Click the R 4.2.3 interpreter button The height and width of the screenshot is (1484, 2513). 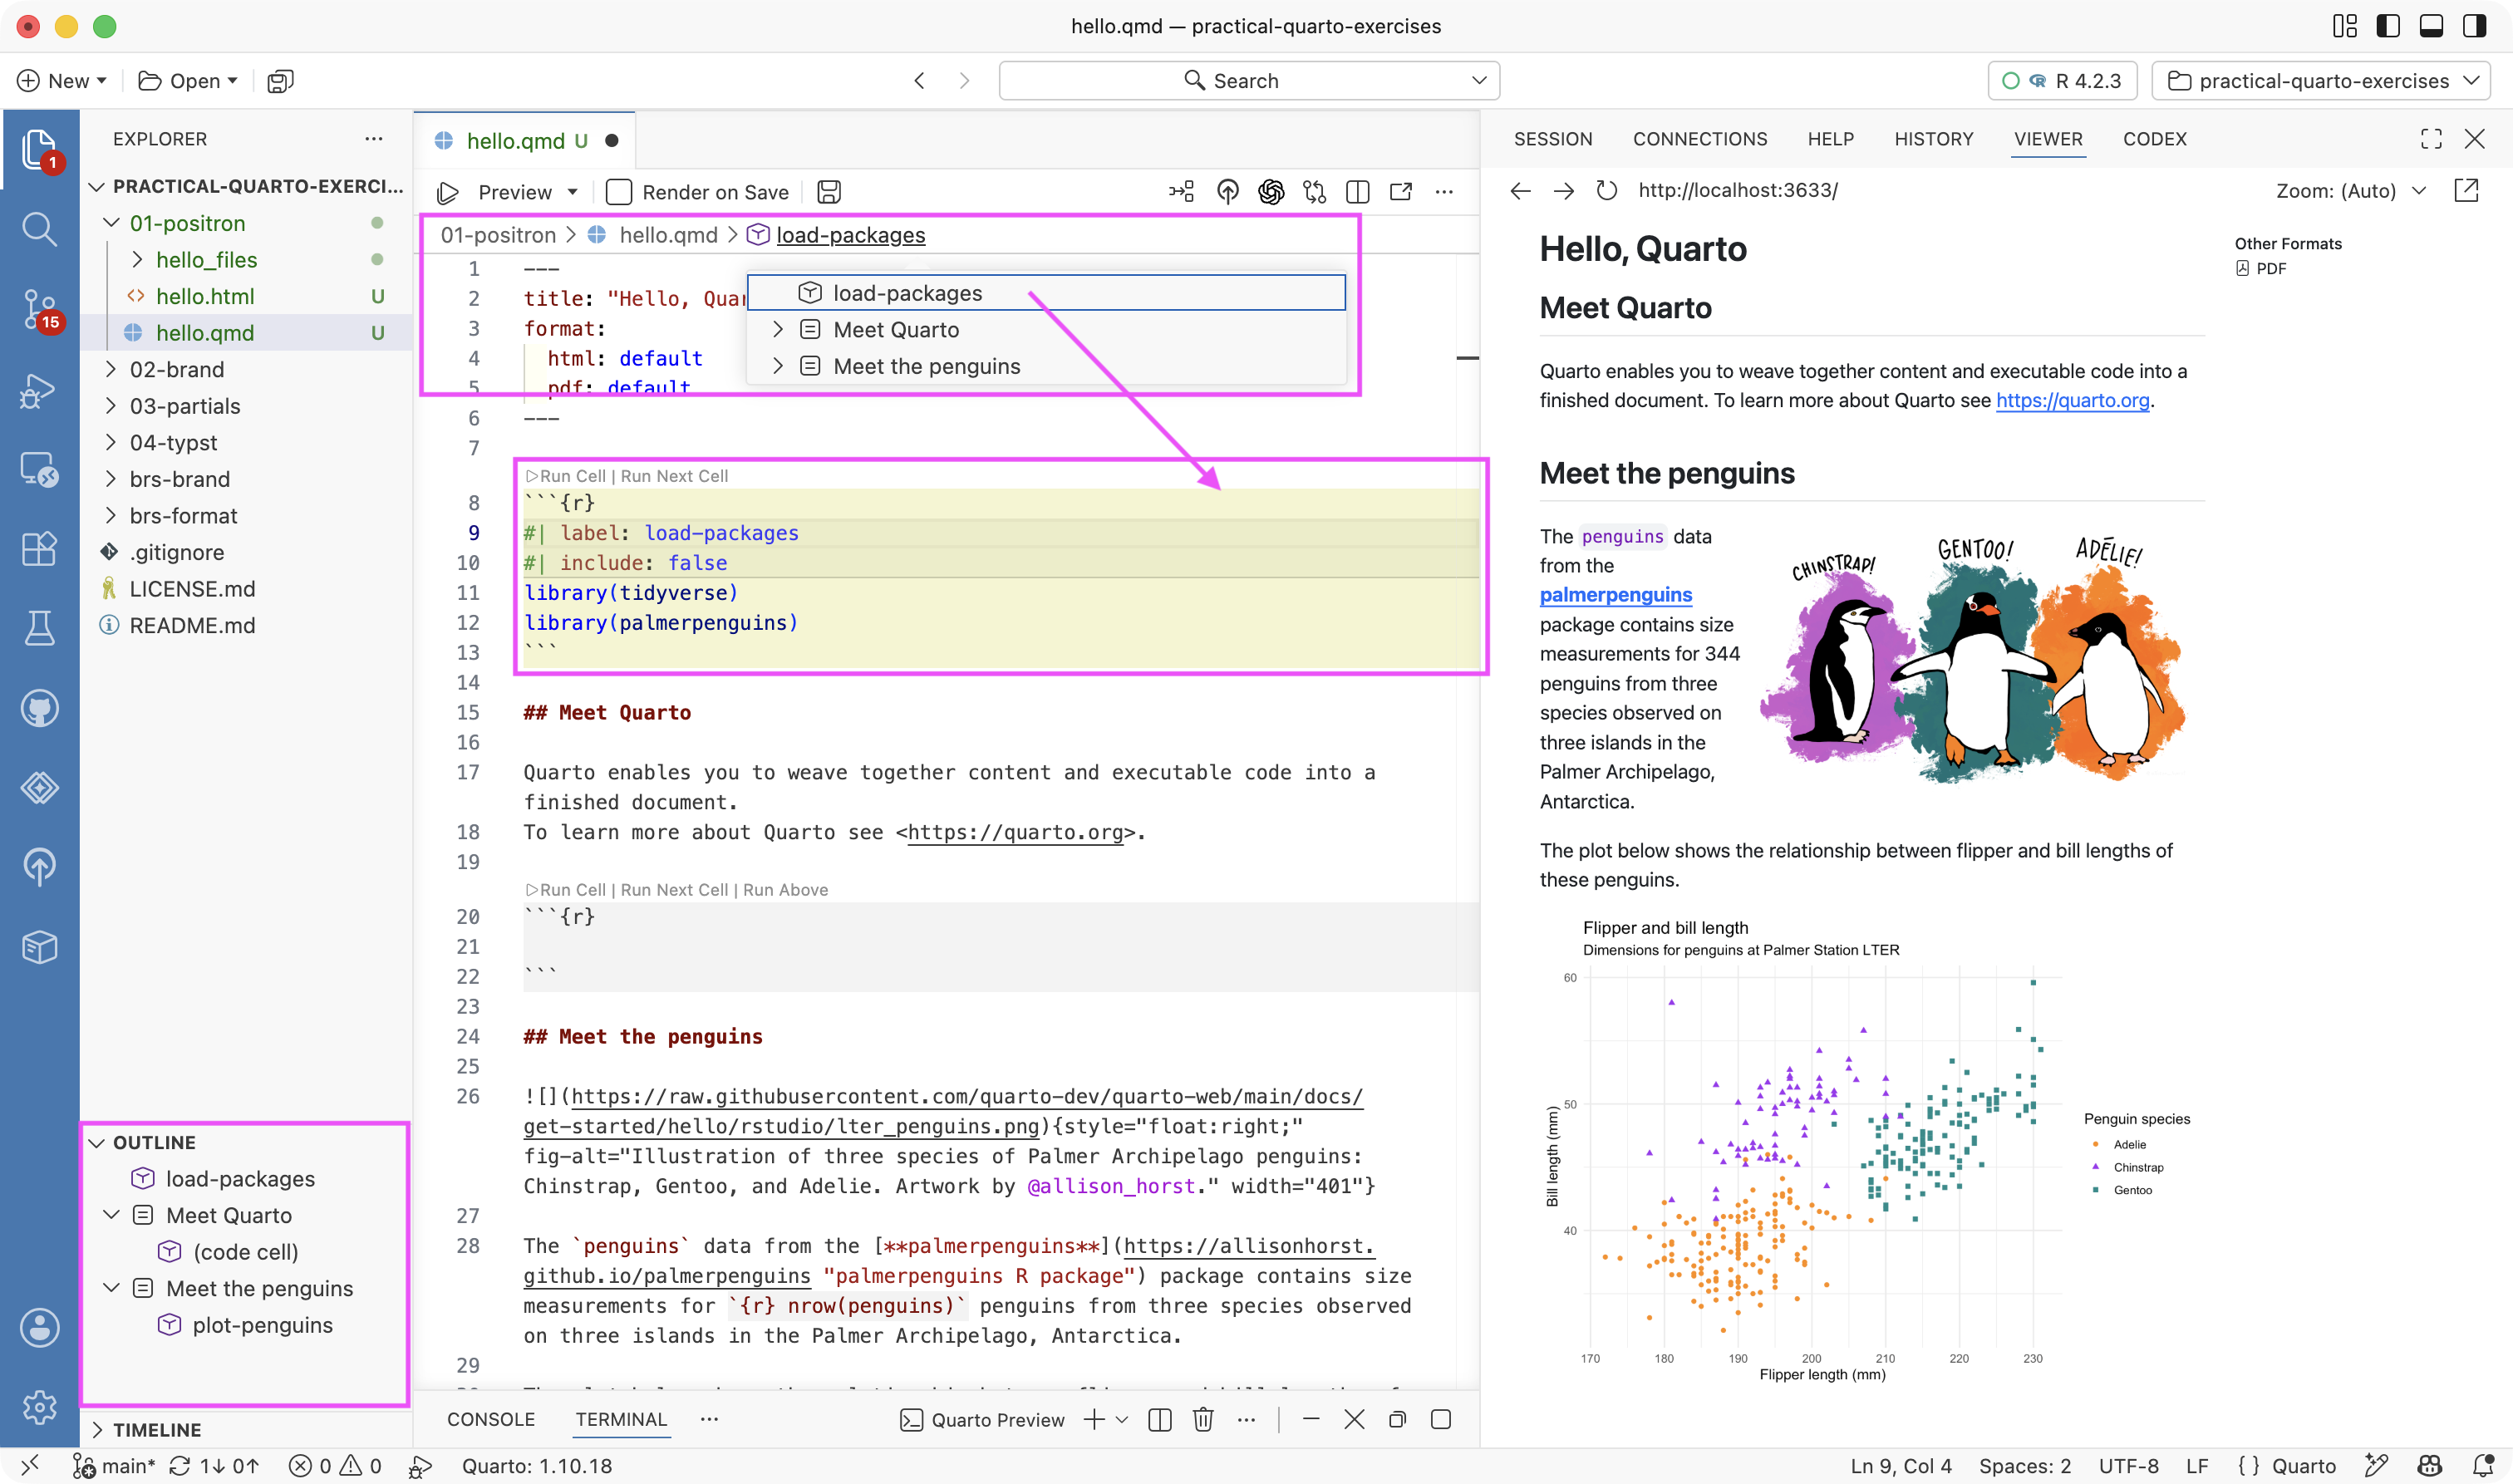tap(2062, 81)
